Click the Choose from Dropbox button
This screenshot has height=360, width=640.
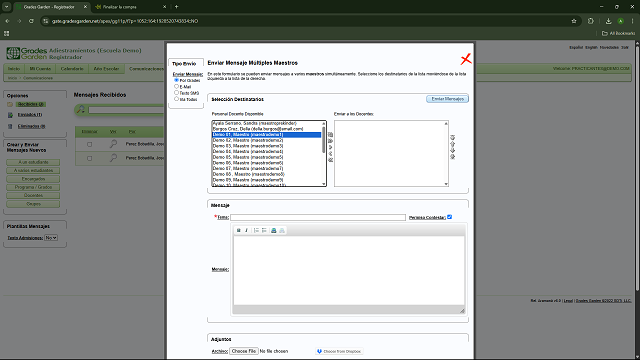pos(339,351)
